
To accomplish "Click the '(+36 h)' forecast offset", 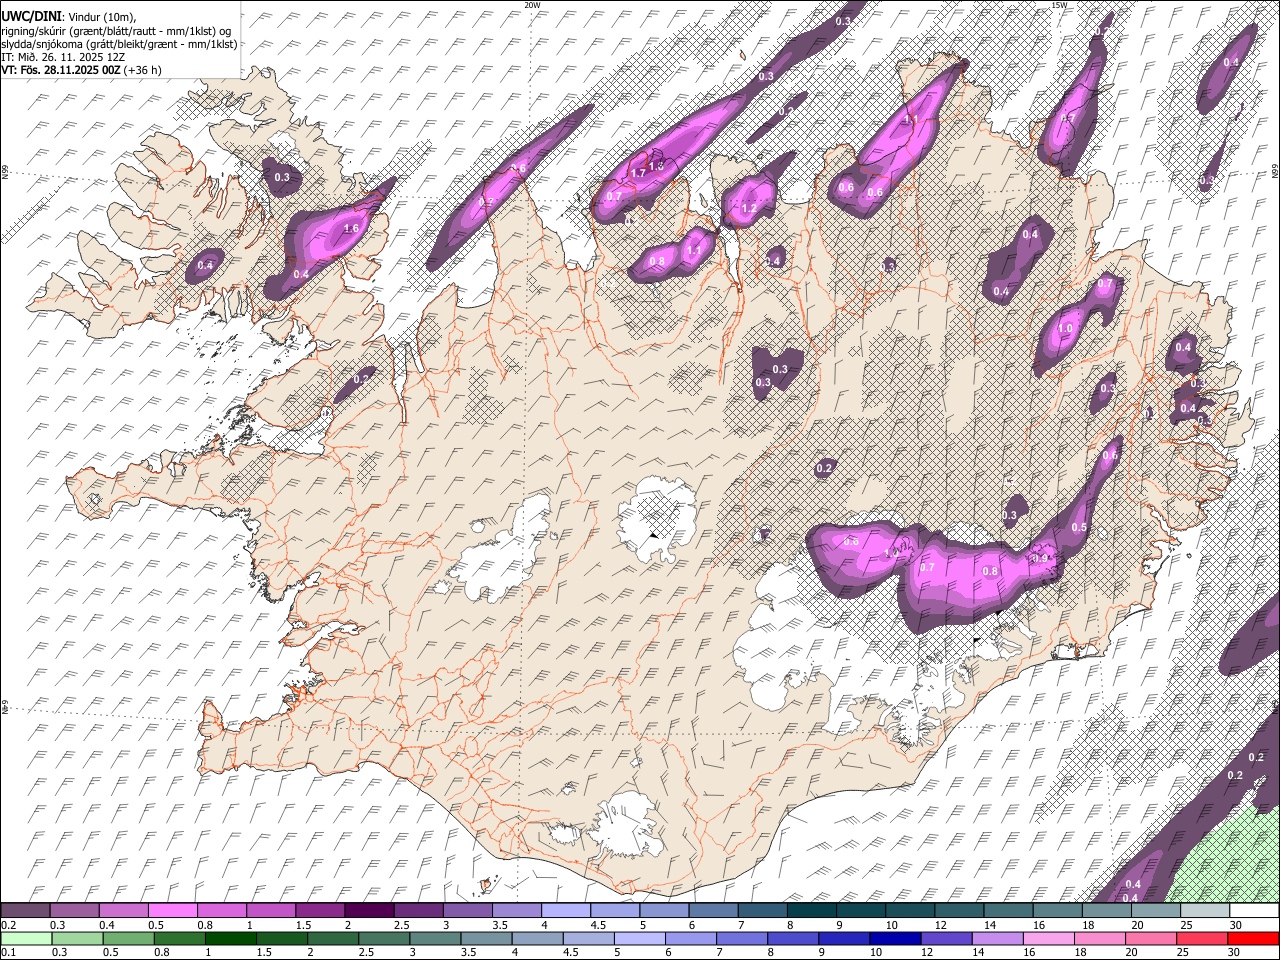I will (x=144, y=70).
